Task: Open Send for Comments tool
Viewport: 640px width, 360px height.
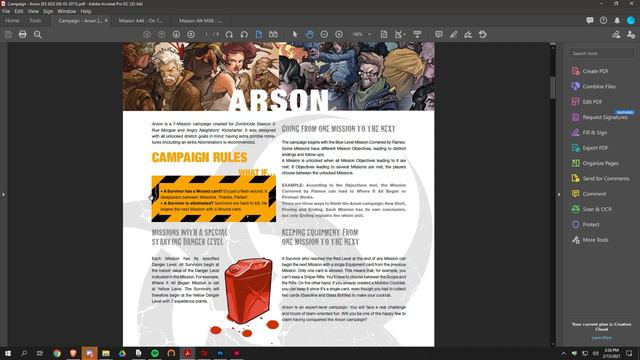Action: tap(600, 178)
